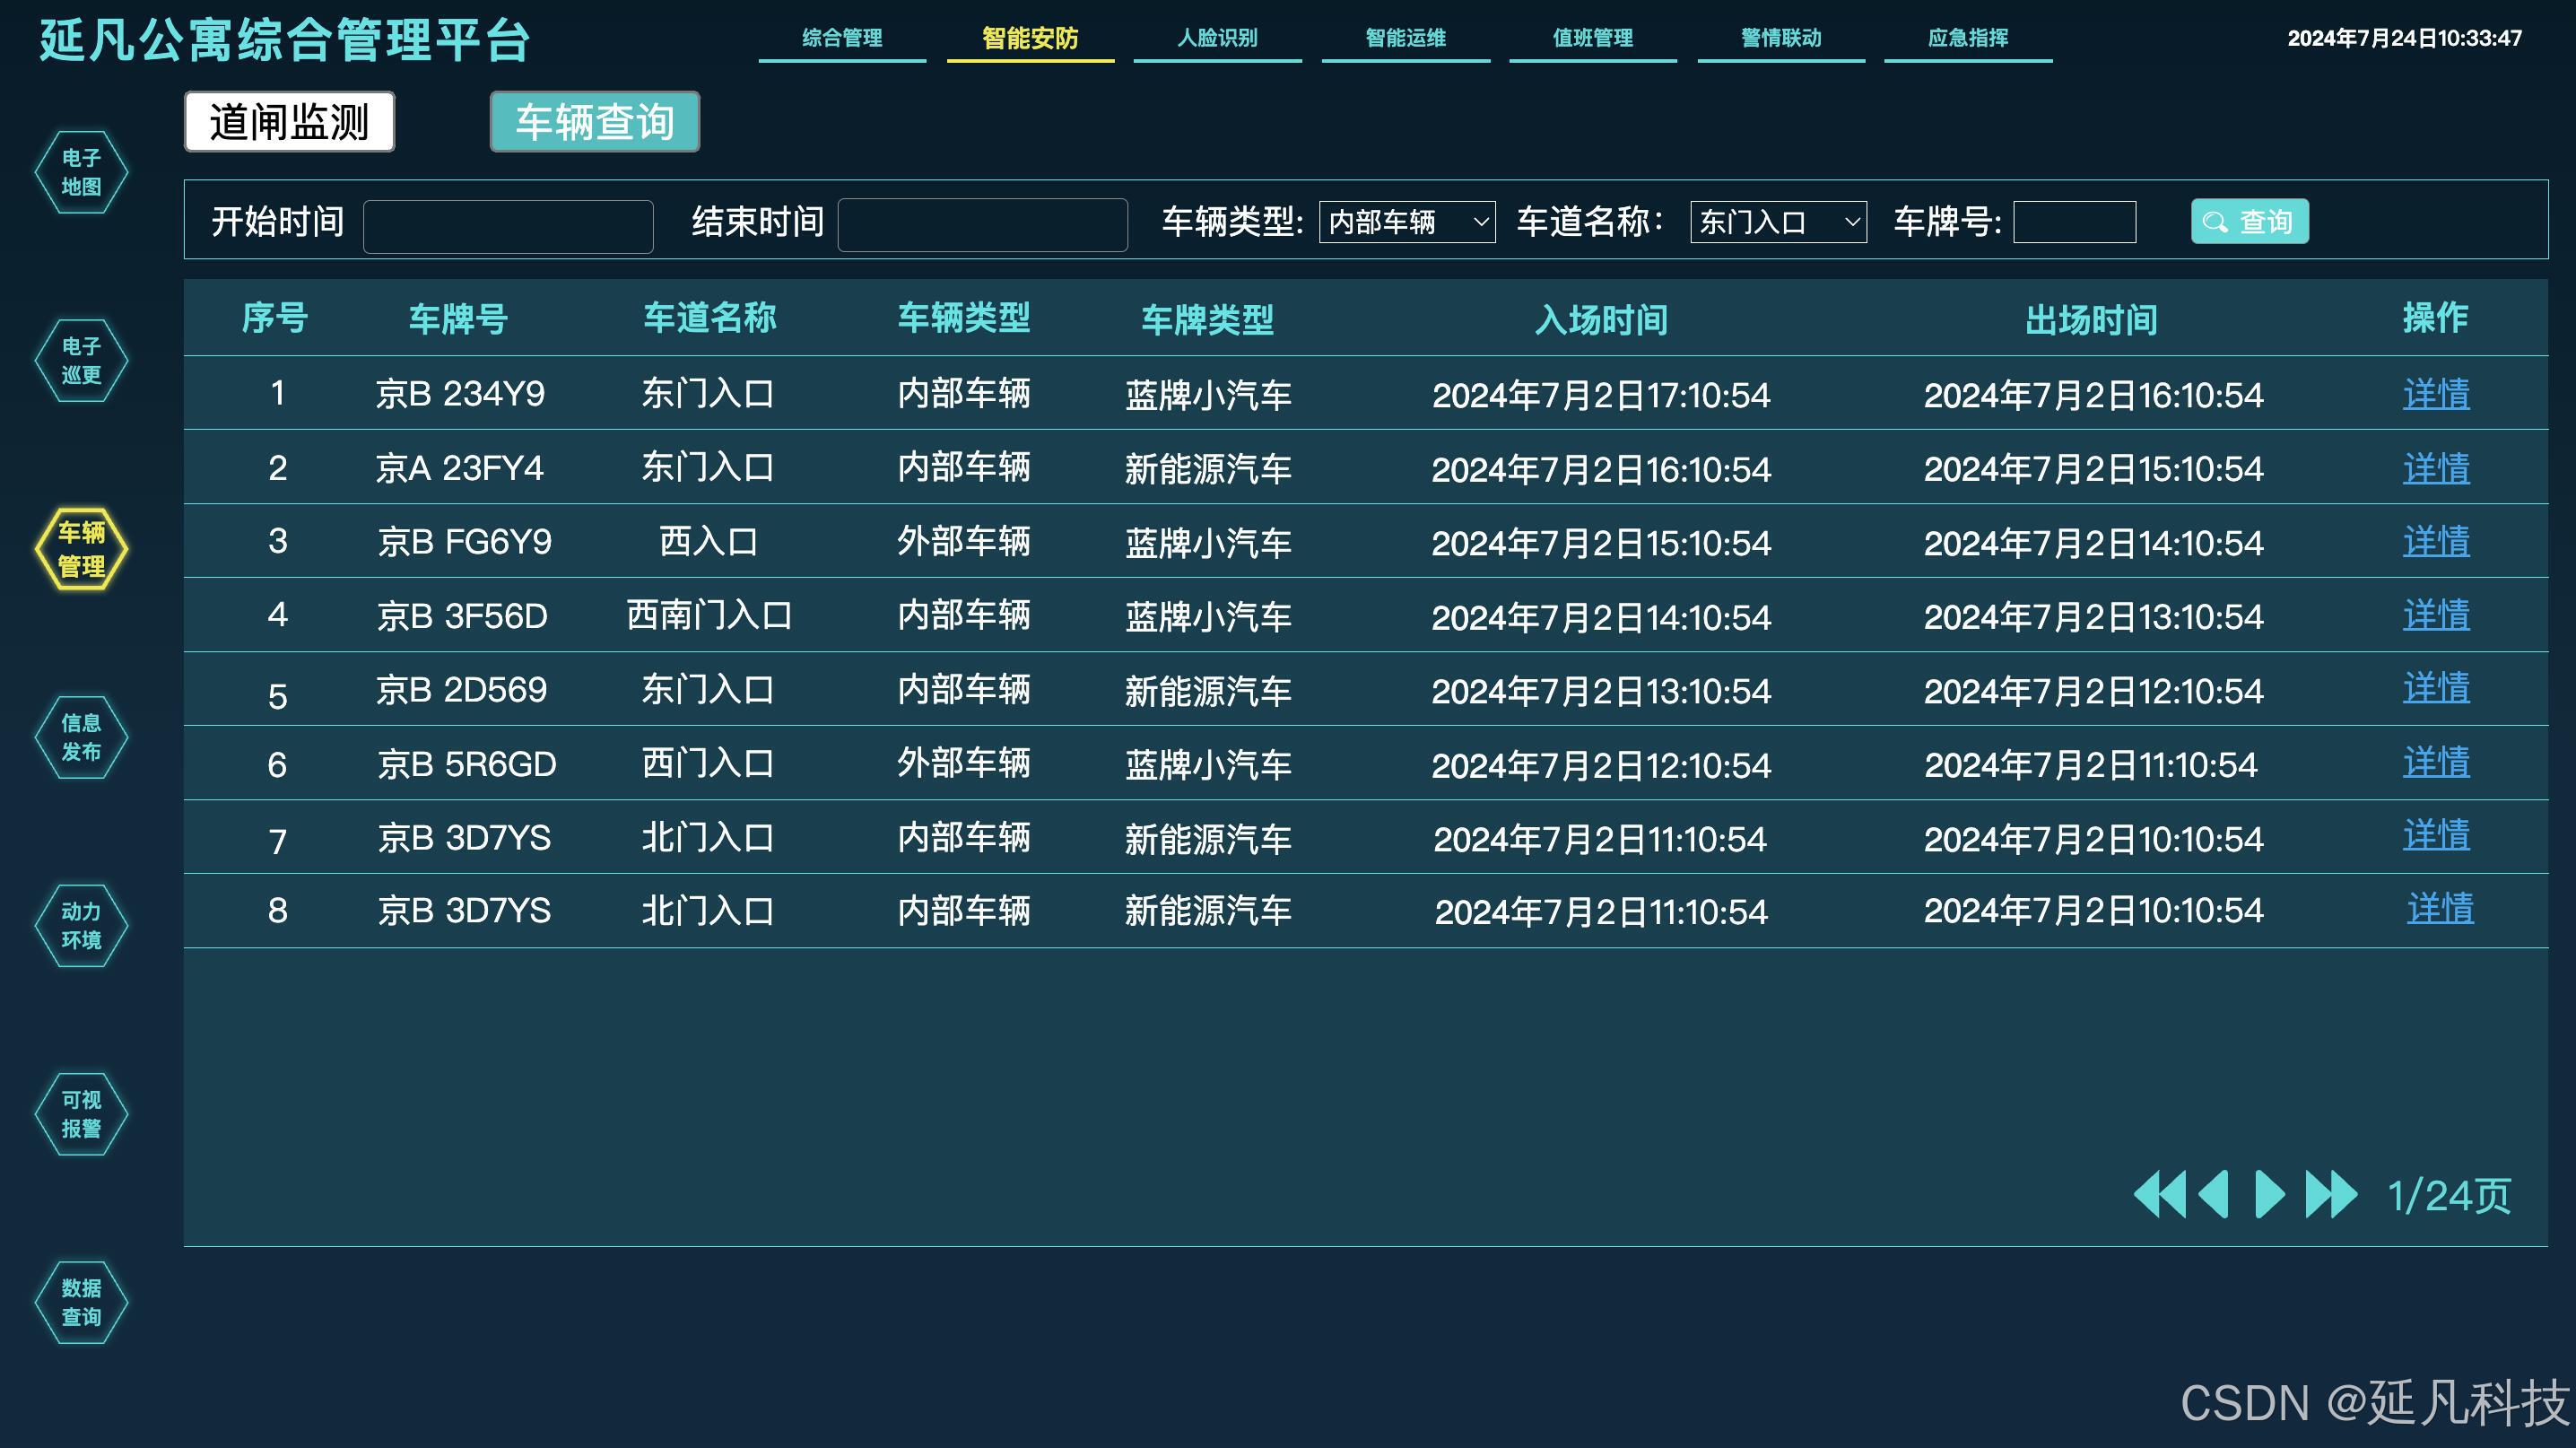
Task: Click the 序号 column header
Action: point(275,318)
